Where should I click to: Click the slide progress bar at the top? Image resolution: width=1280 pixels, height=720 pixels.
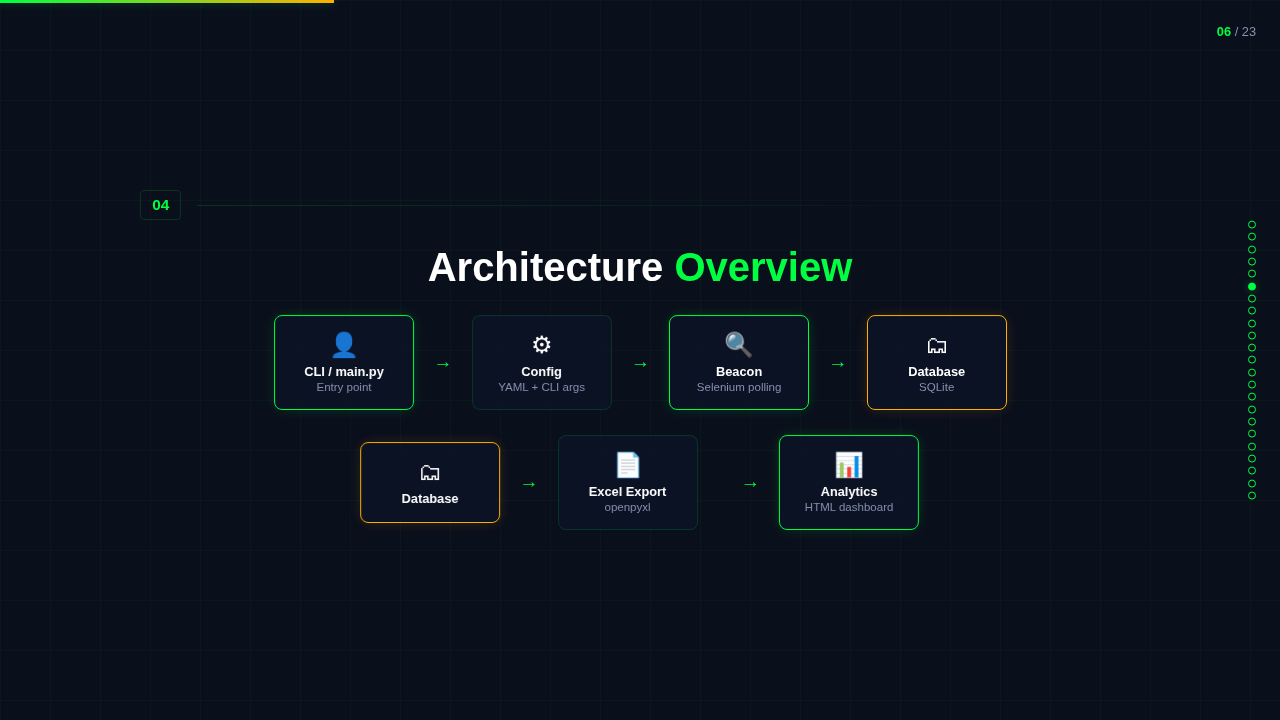[x=167, y=1]
